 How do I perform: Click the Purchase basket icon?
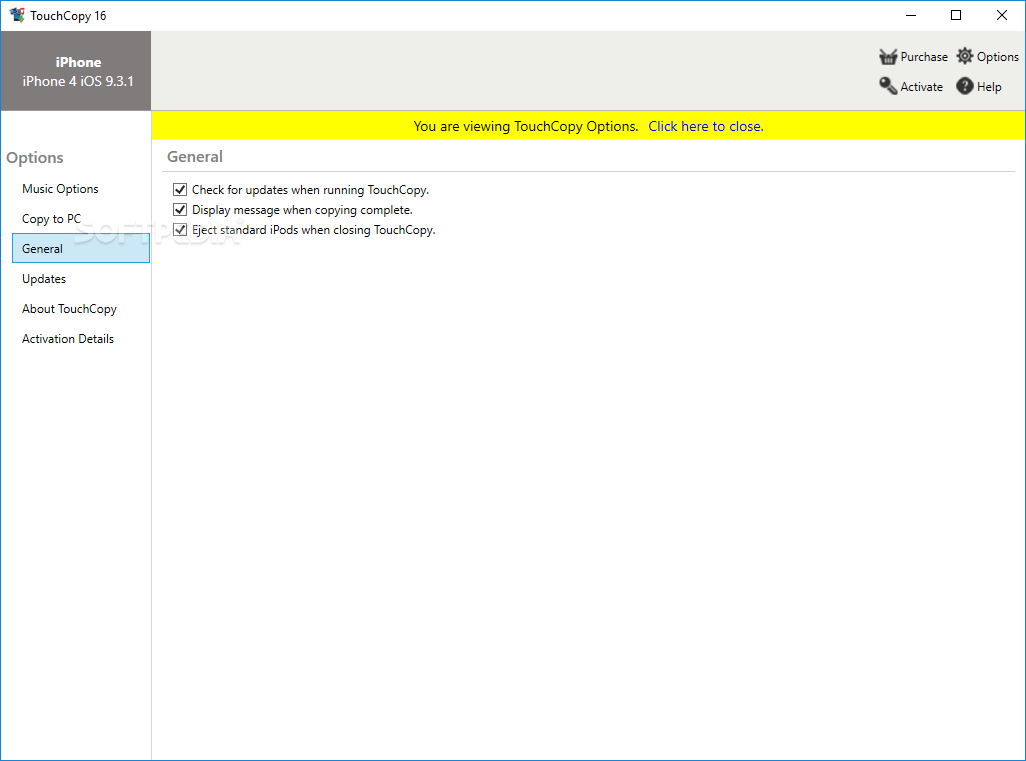point(888,57)
